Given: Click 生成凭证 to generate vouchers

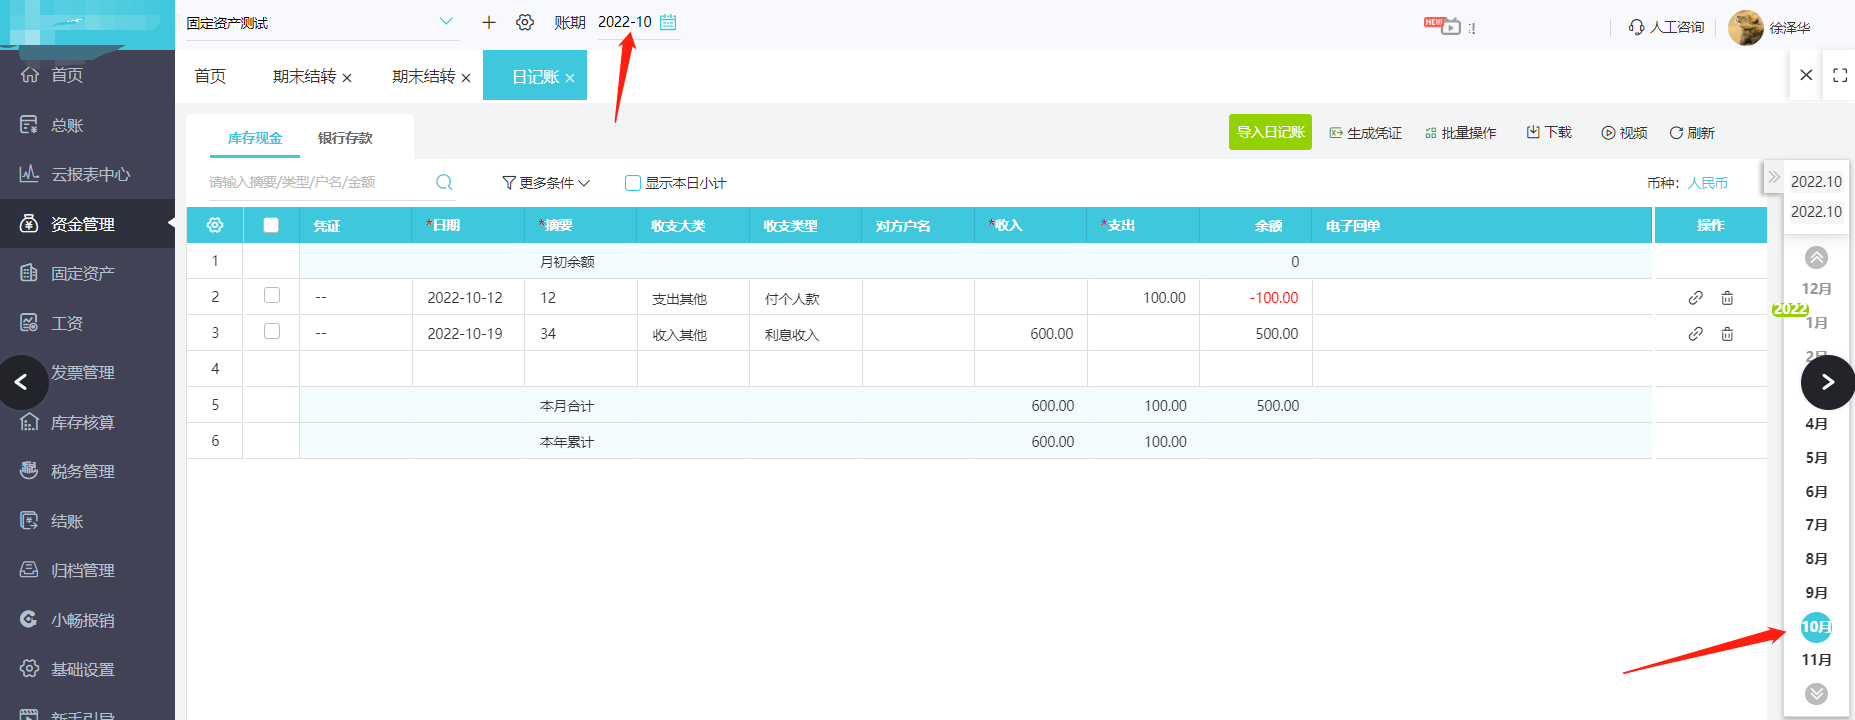Looking at the screenshot, I should tap(1365, 133).
